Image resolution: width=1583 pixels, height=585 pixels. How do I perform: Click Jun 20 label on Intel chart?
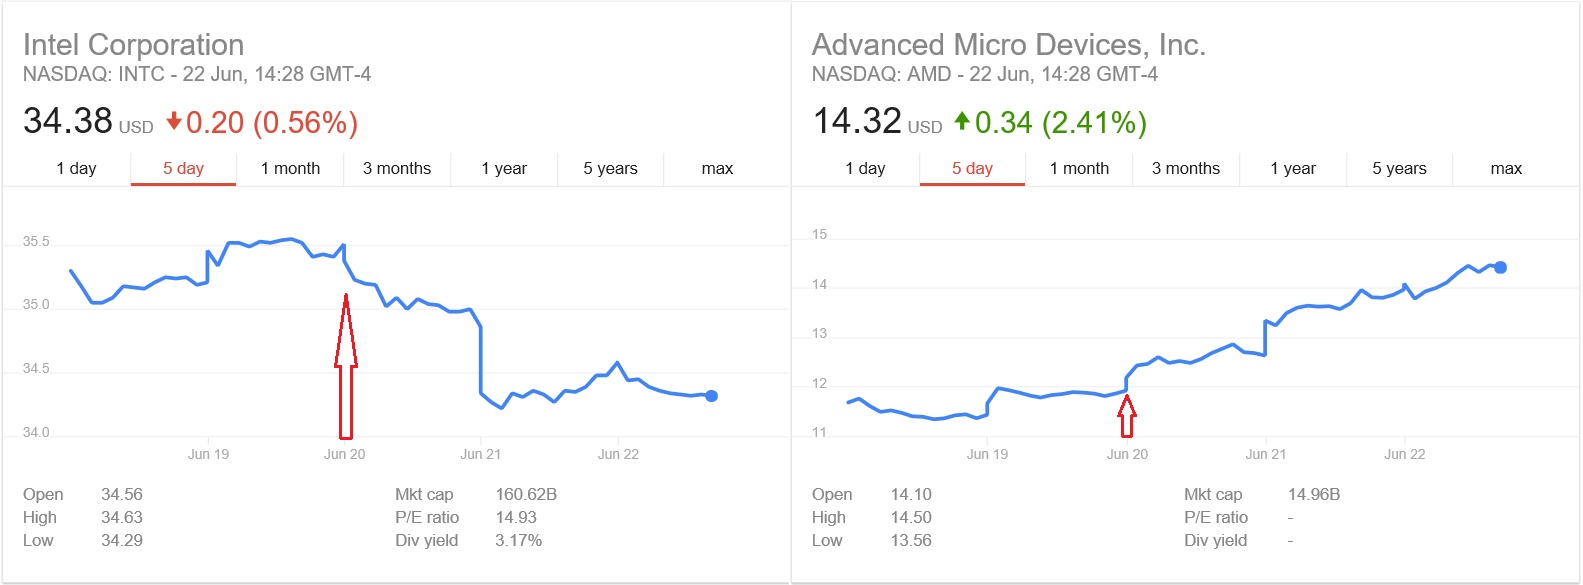pos(345,454)
